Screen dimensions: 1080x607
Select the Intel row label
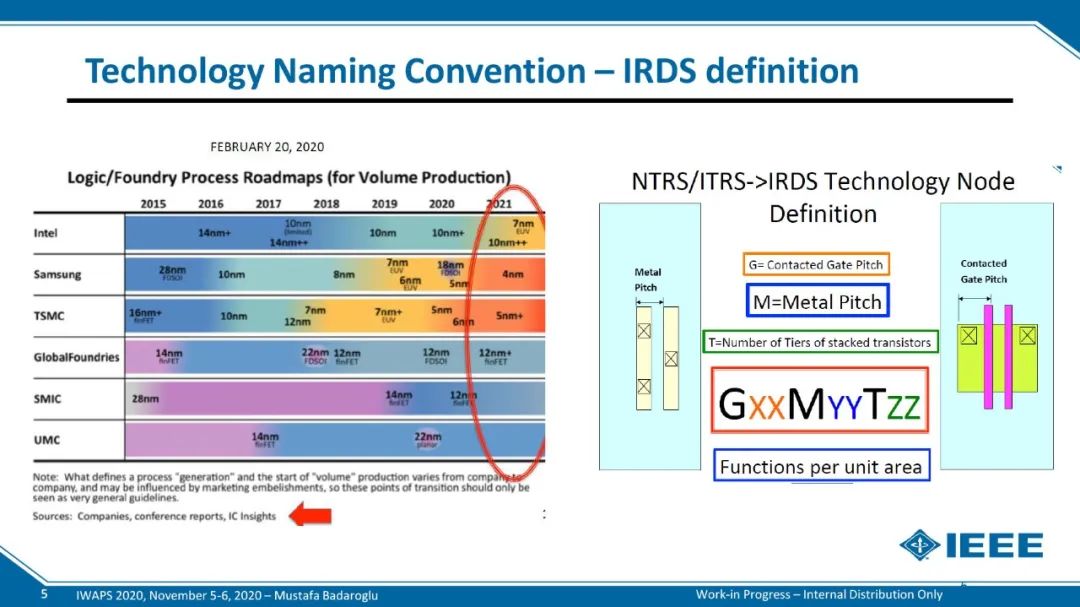[x=45, y=233]
